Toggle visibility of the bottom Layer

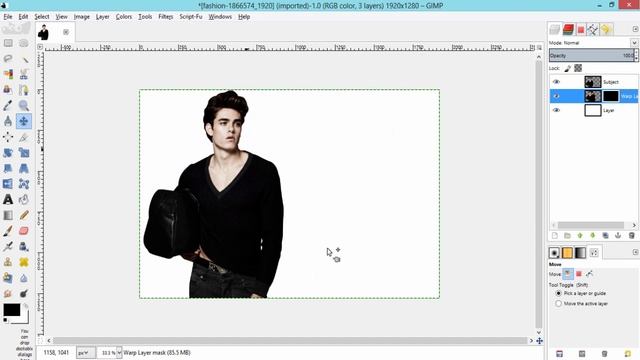pos(556,110)
